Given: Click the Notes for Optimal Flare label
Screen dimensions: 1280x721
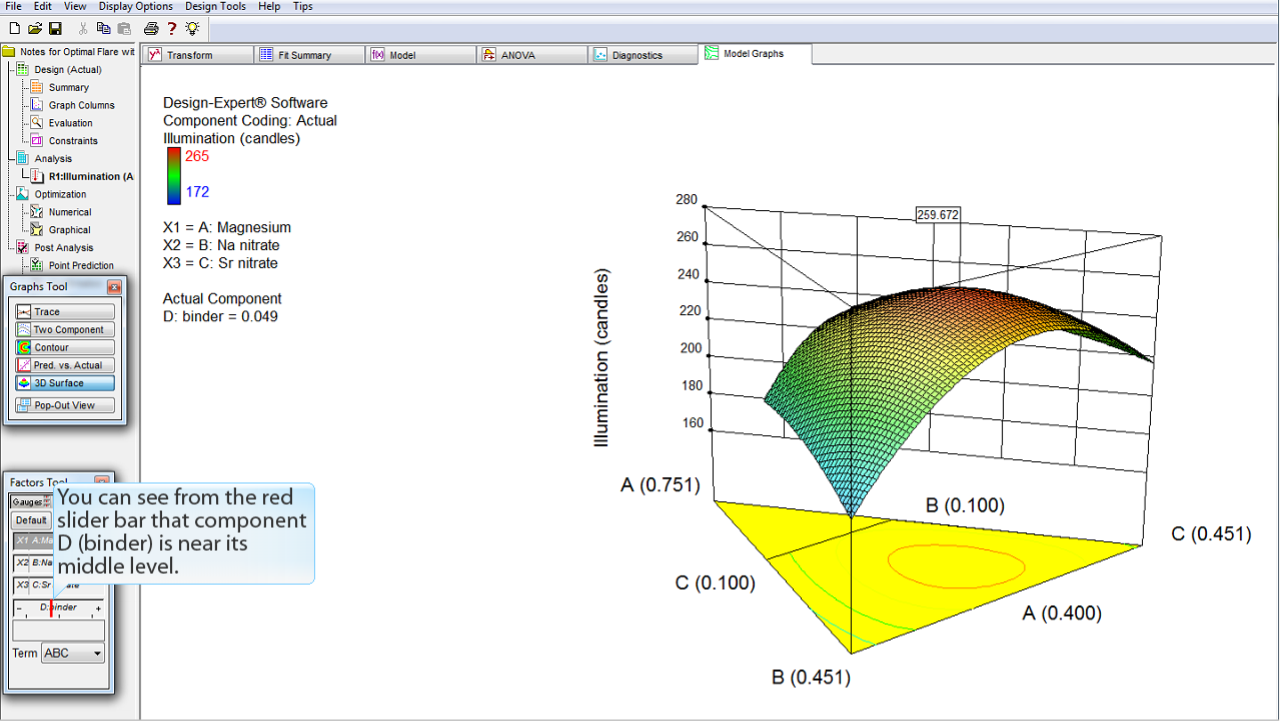Looking at the screenshot, I should [77, 52].
